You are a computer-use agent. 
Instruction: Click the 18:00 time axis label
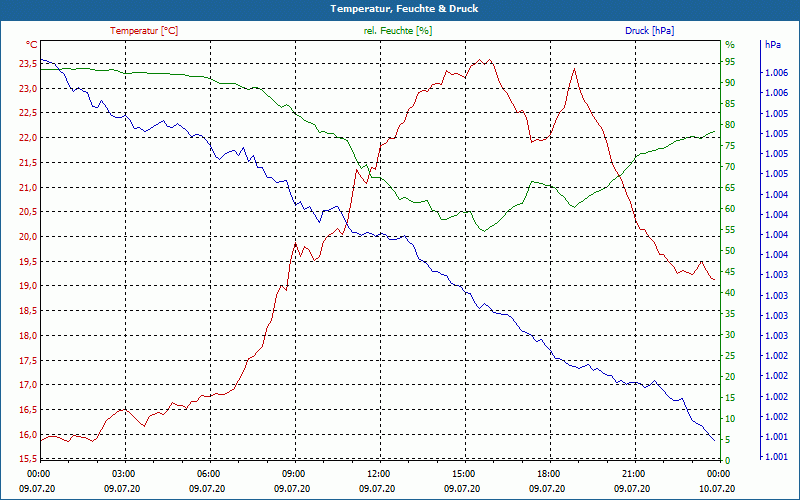548,474
